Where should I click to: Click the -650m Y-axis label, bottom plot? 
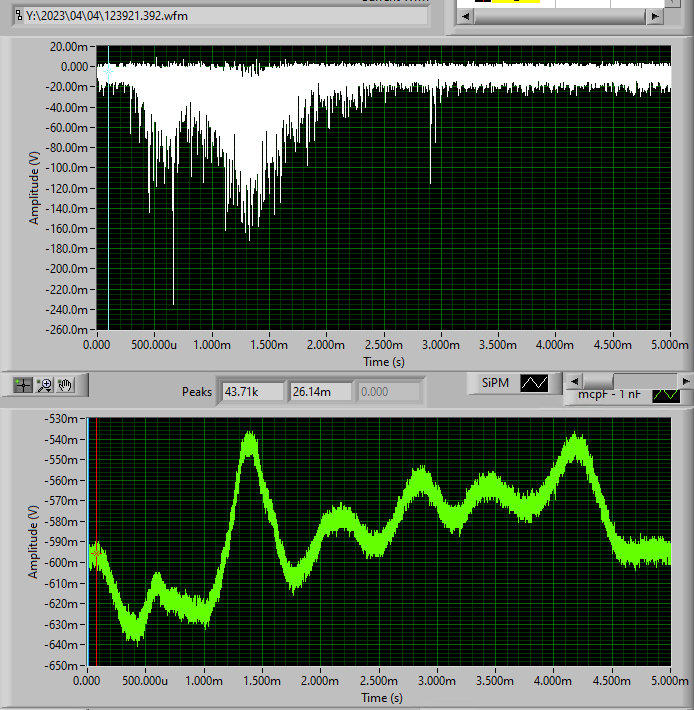point(61,666)
